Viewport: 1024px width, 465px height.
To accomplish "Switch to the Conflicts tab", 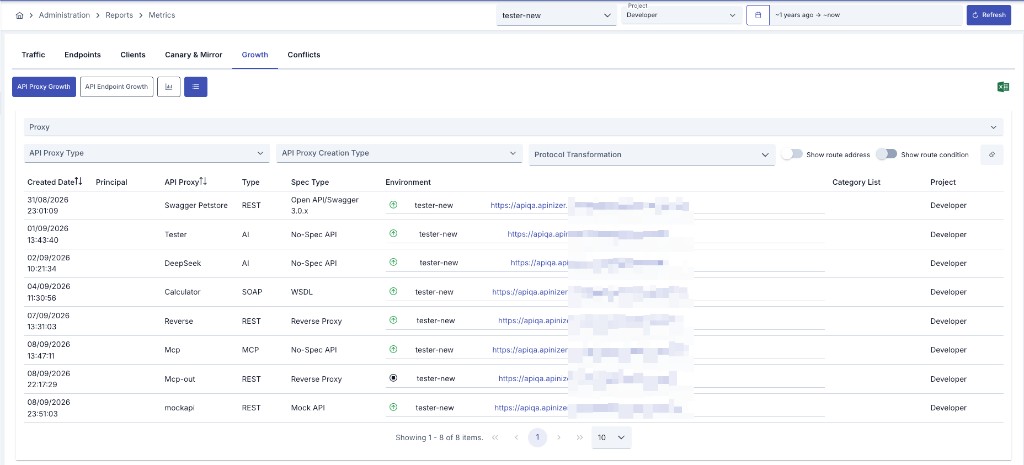I will (304, 55).
